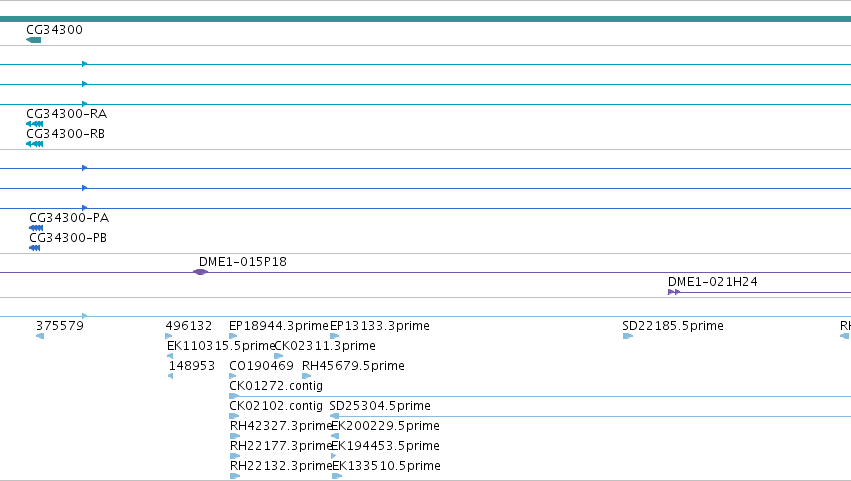The height and width of the screenshot is (481, 851).
Task: Select the CG34300-RB transcript glyph
Action: [34, 144]
